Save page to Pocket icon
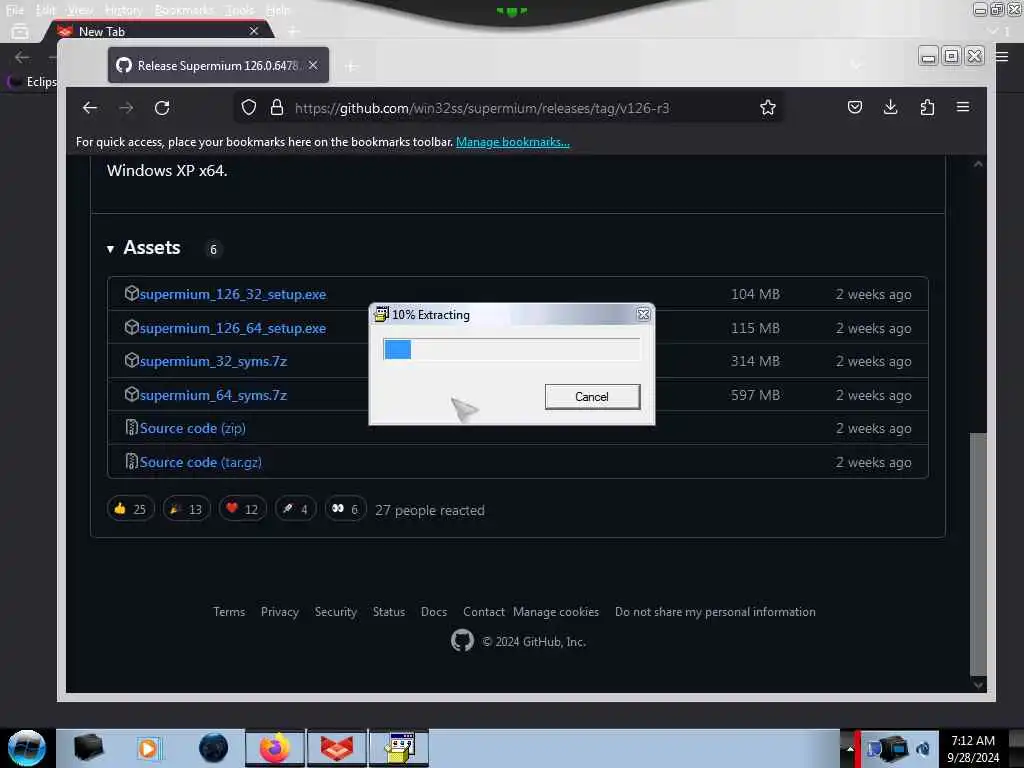1024x768 pixels. point(854,107)
